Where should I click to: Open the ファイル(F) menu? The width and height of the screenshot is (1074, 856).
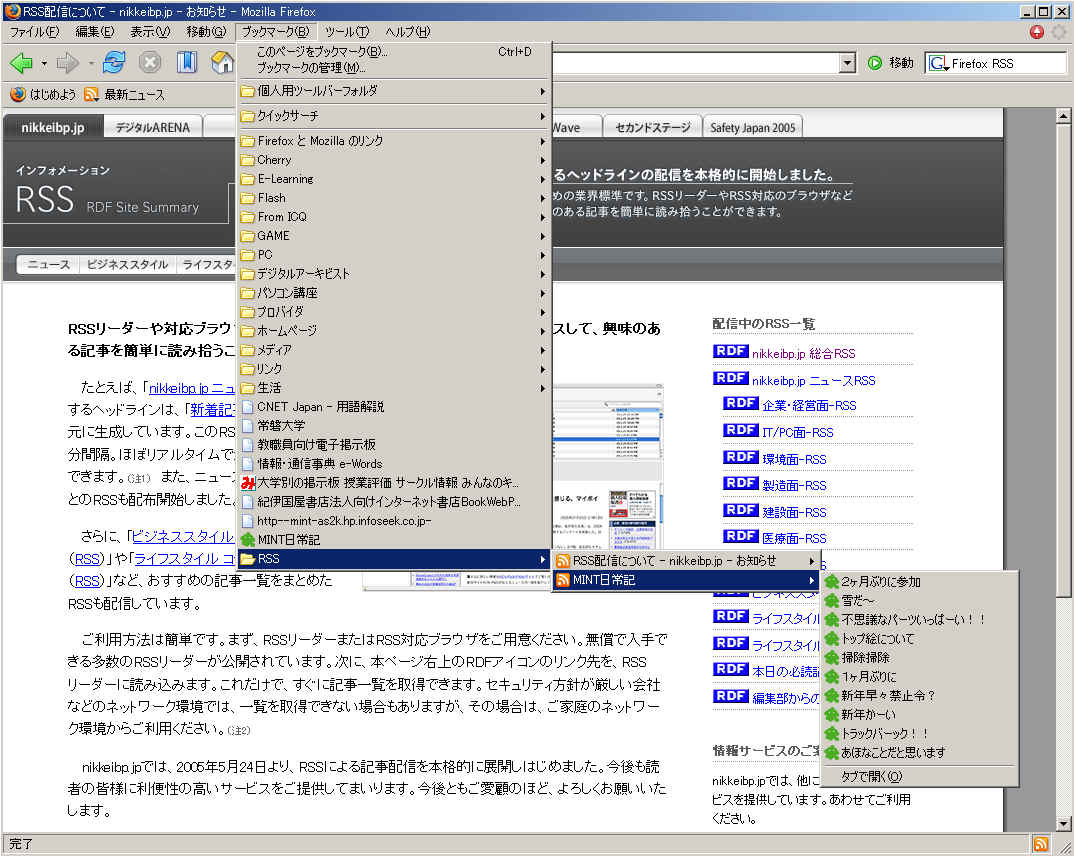point(34,32)
